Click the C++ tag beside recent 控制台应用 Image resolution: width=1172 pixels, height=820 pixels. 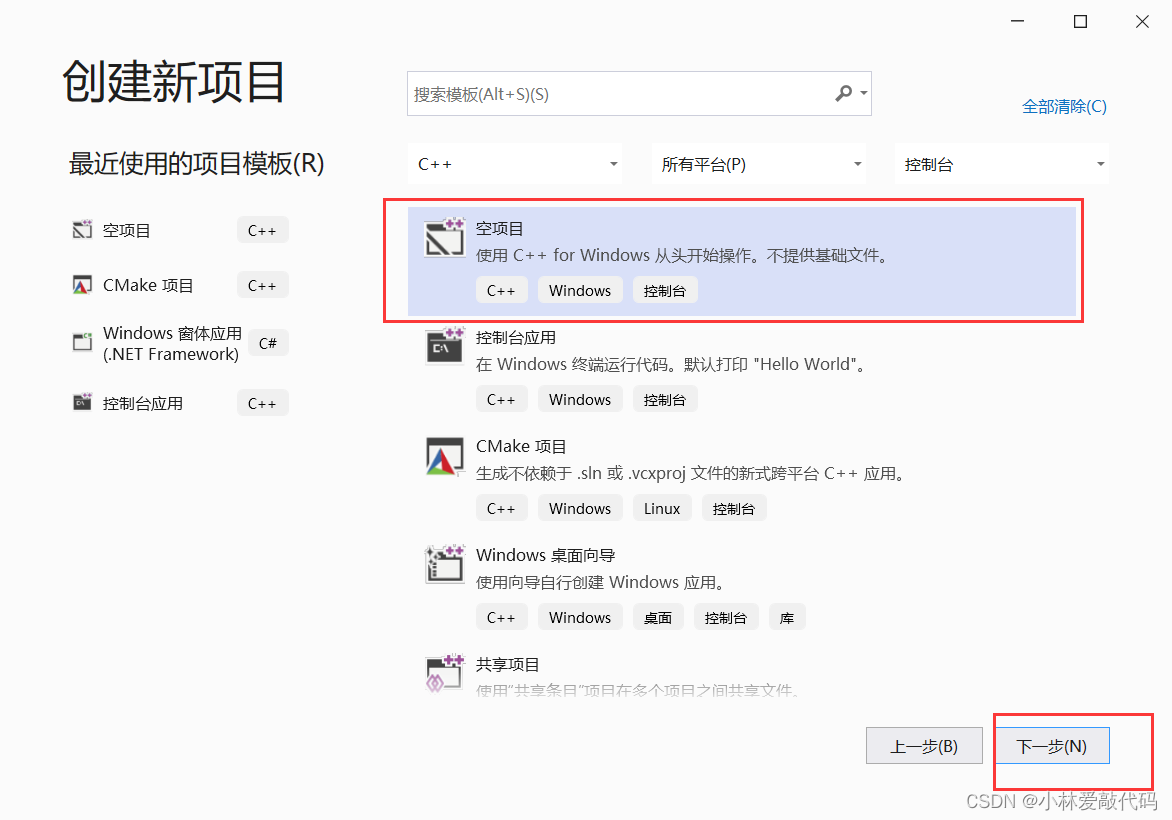click(x=262, y=404)
